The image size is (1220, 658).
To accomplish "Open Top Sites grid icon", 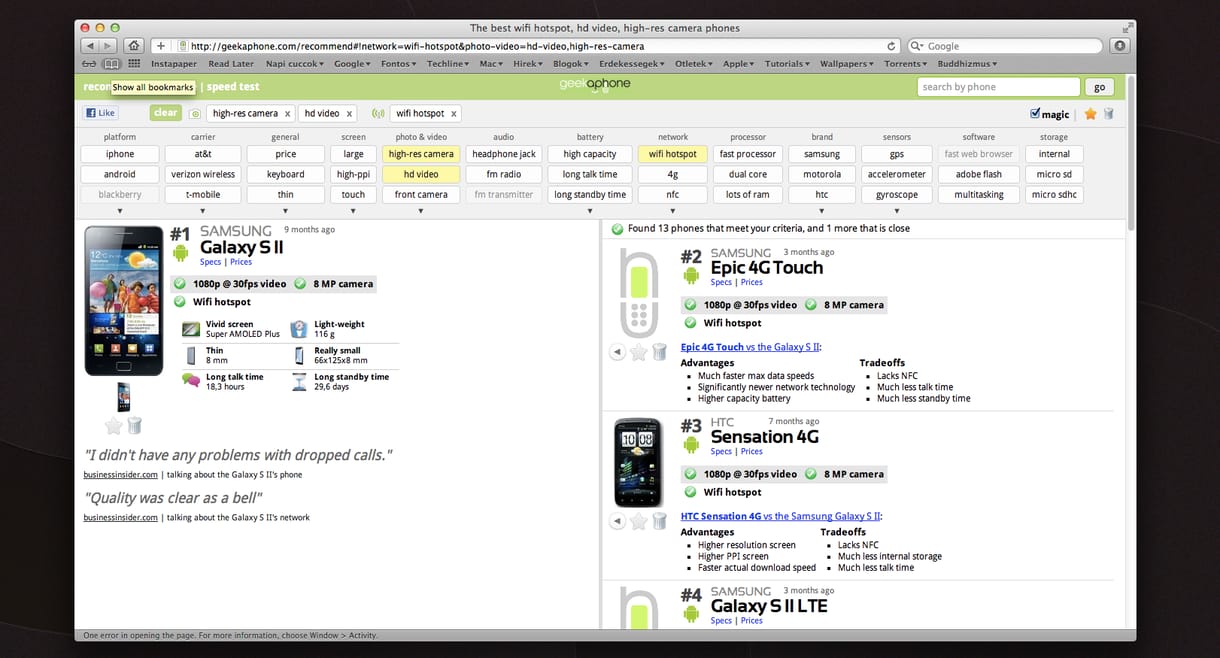I will coord(134,64).
